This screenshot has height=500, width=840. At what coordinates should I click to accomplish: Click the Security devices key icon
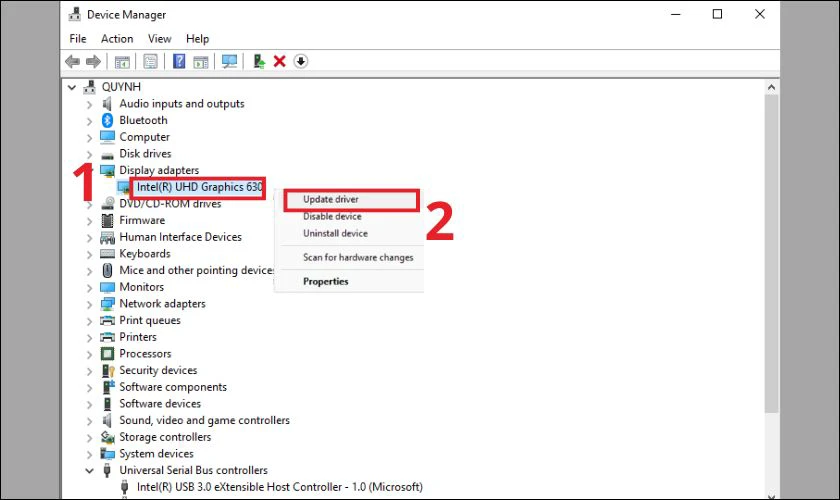point(108,370)
